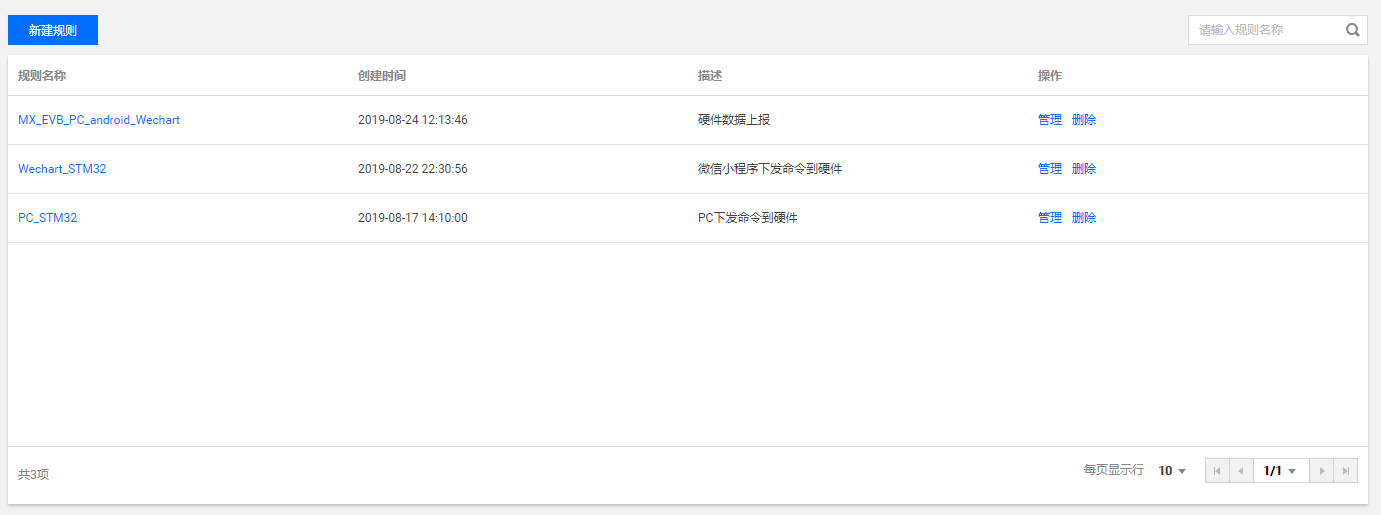Click 删除 for PC_STM32 rule

(1084, 217)
